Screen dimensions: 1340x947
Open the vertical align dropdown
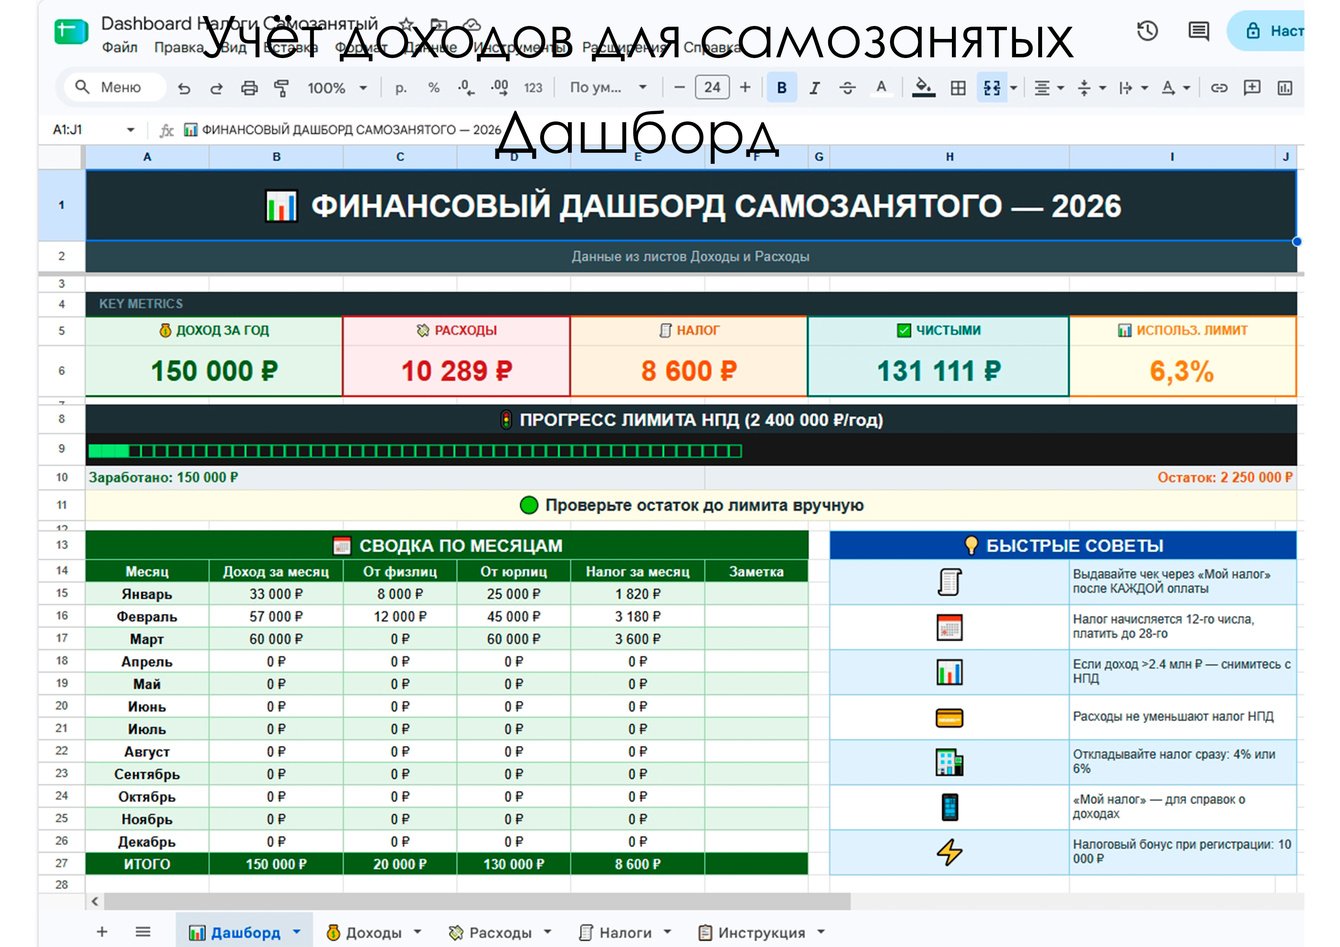(x=1090, y=88)
